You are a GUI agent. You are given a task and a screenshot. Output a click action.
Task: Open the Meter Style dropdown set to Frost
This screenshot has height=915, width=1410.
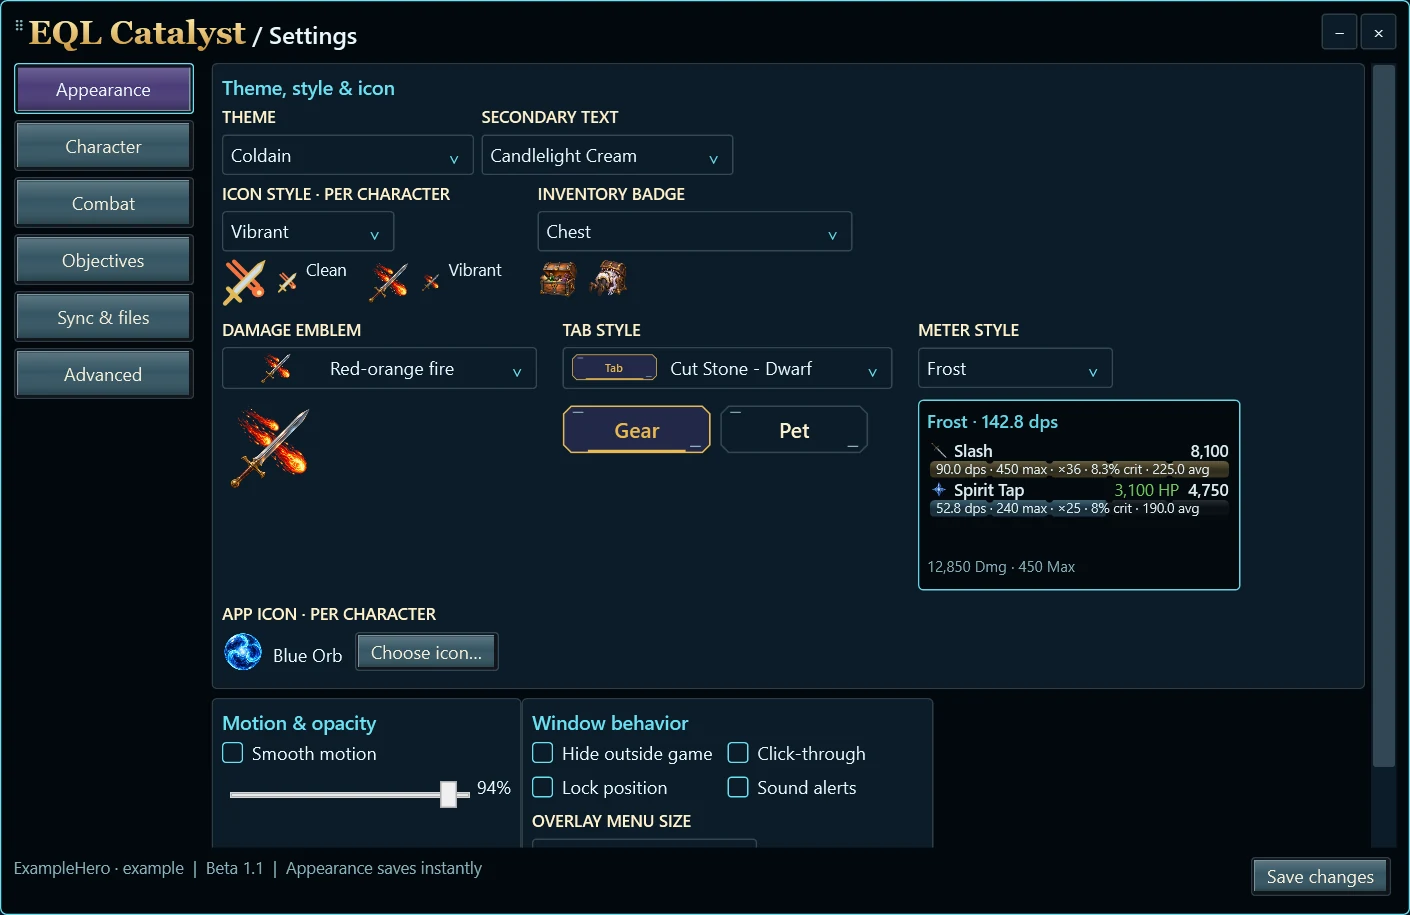(1015, 368)
